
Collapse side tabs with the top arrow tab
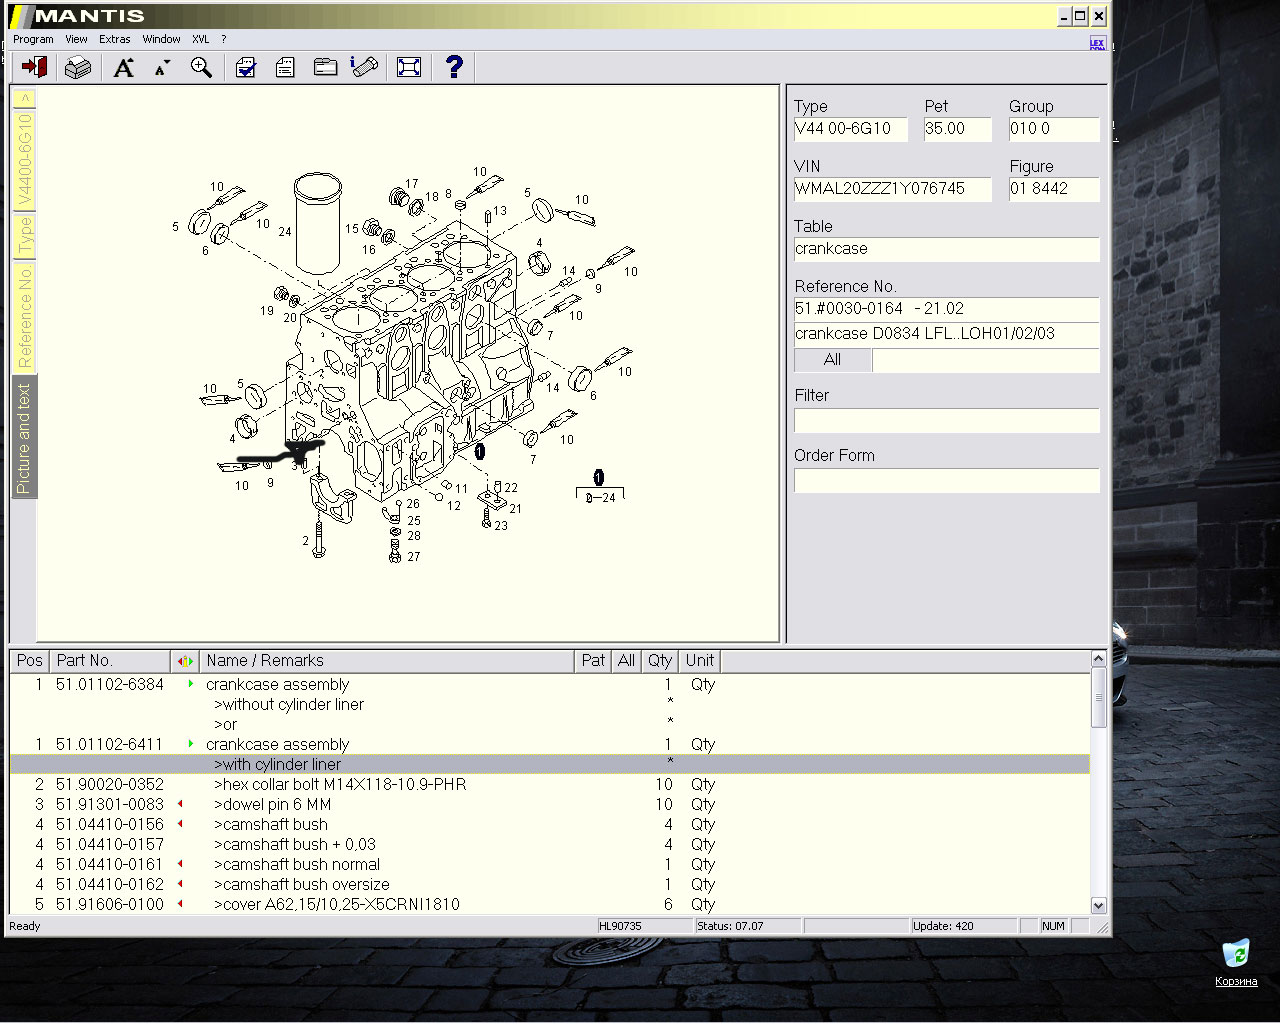tap(24, 98)
